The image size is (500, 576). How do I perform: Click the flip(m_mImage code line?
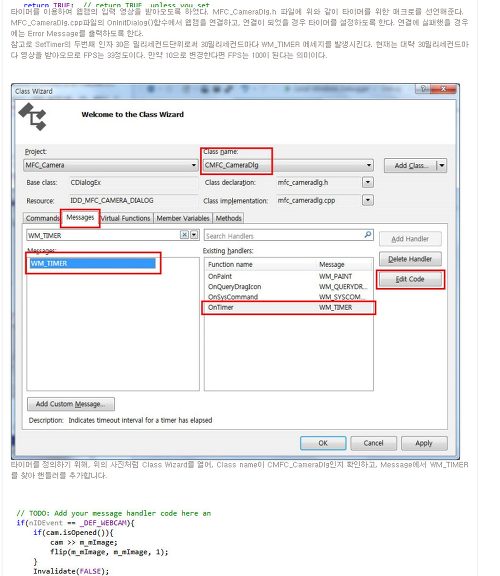coord(109,552)
